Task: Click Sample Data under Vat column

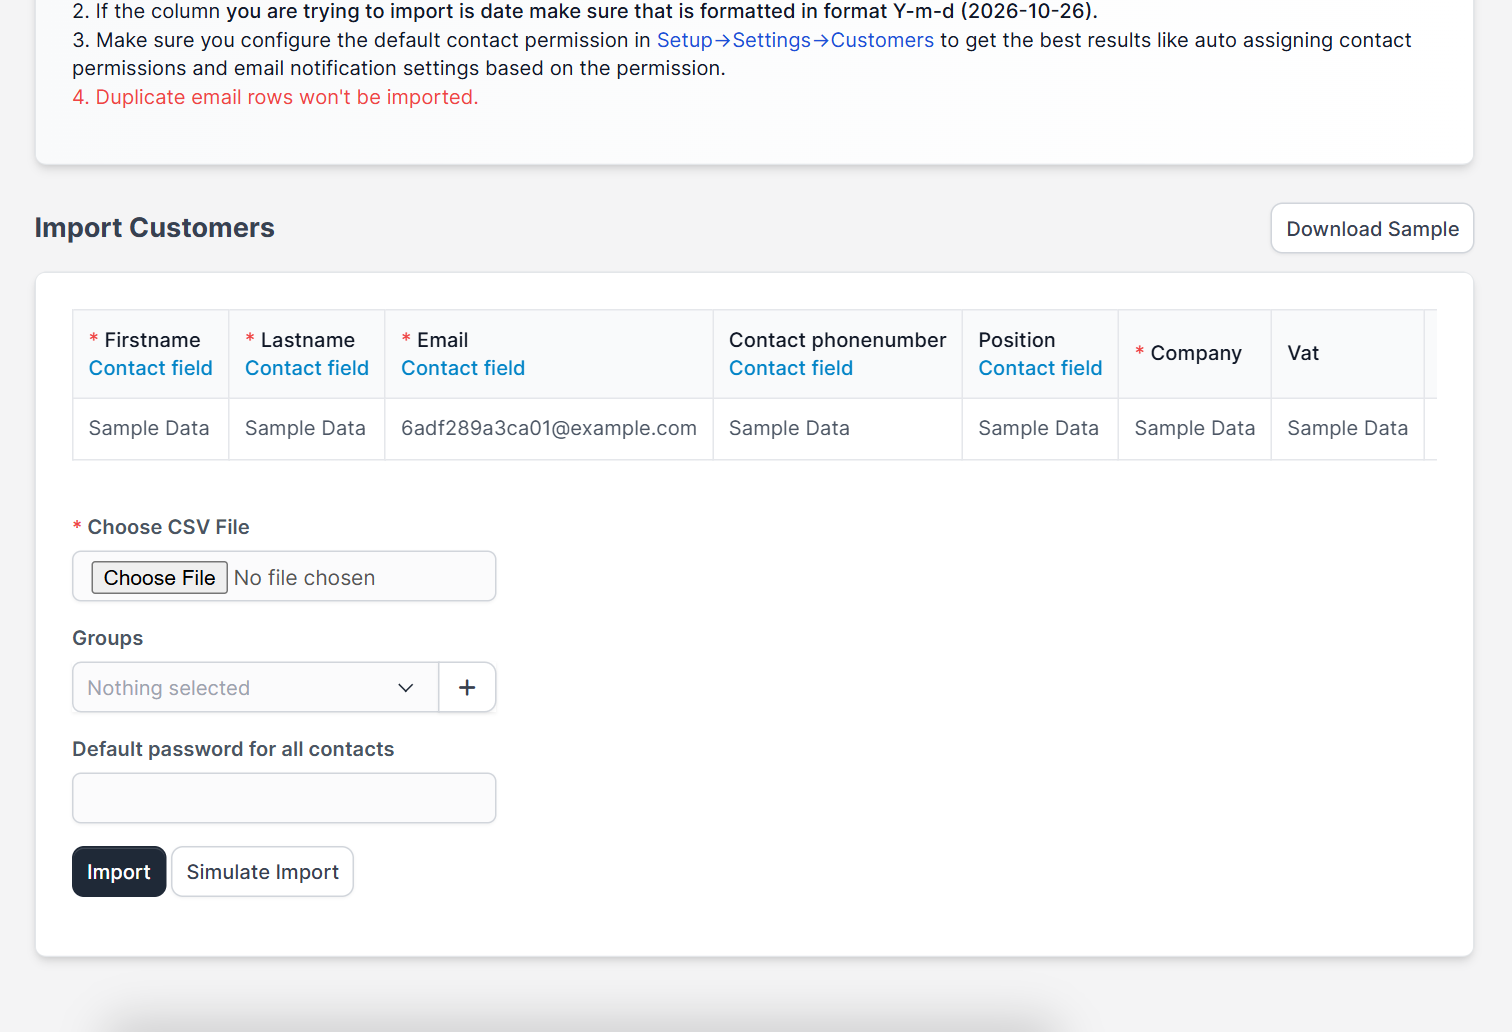Action: click(1347, 428)
